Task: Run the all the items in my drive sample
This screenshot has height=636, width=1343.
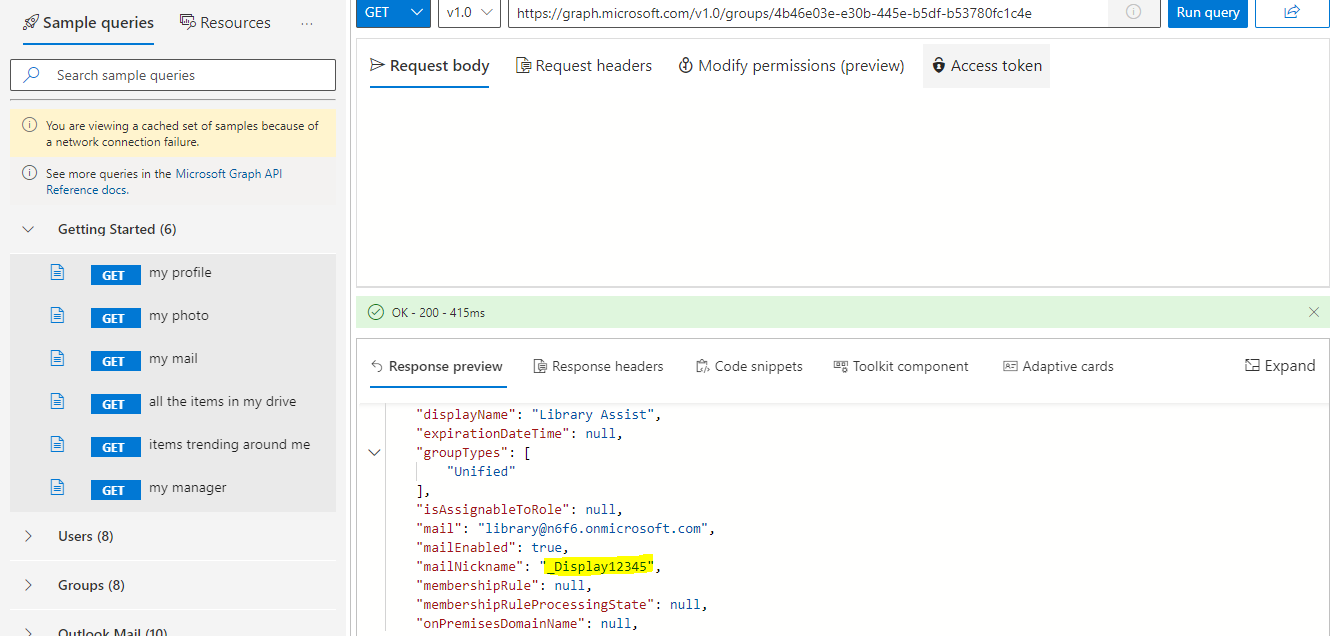Action: point(173,402)
